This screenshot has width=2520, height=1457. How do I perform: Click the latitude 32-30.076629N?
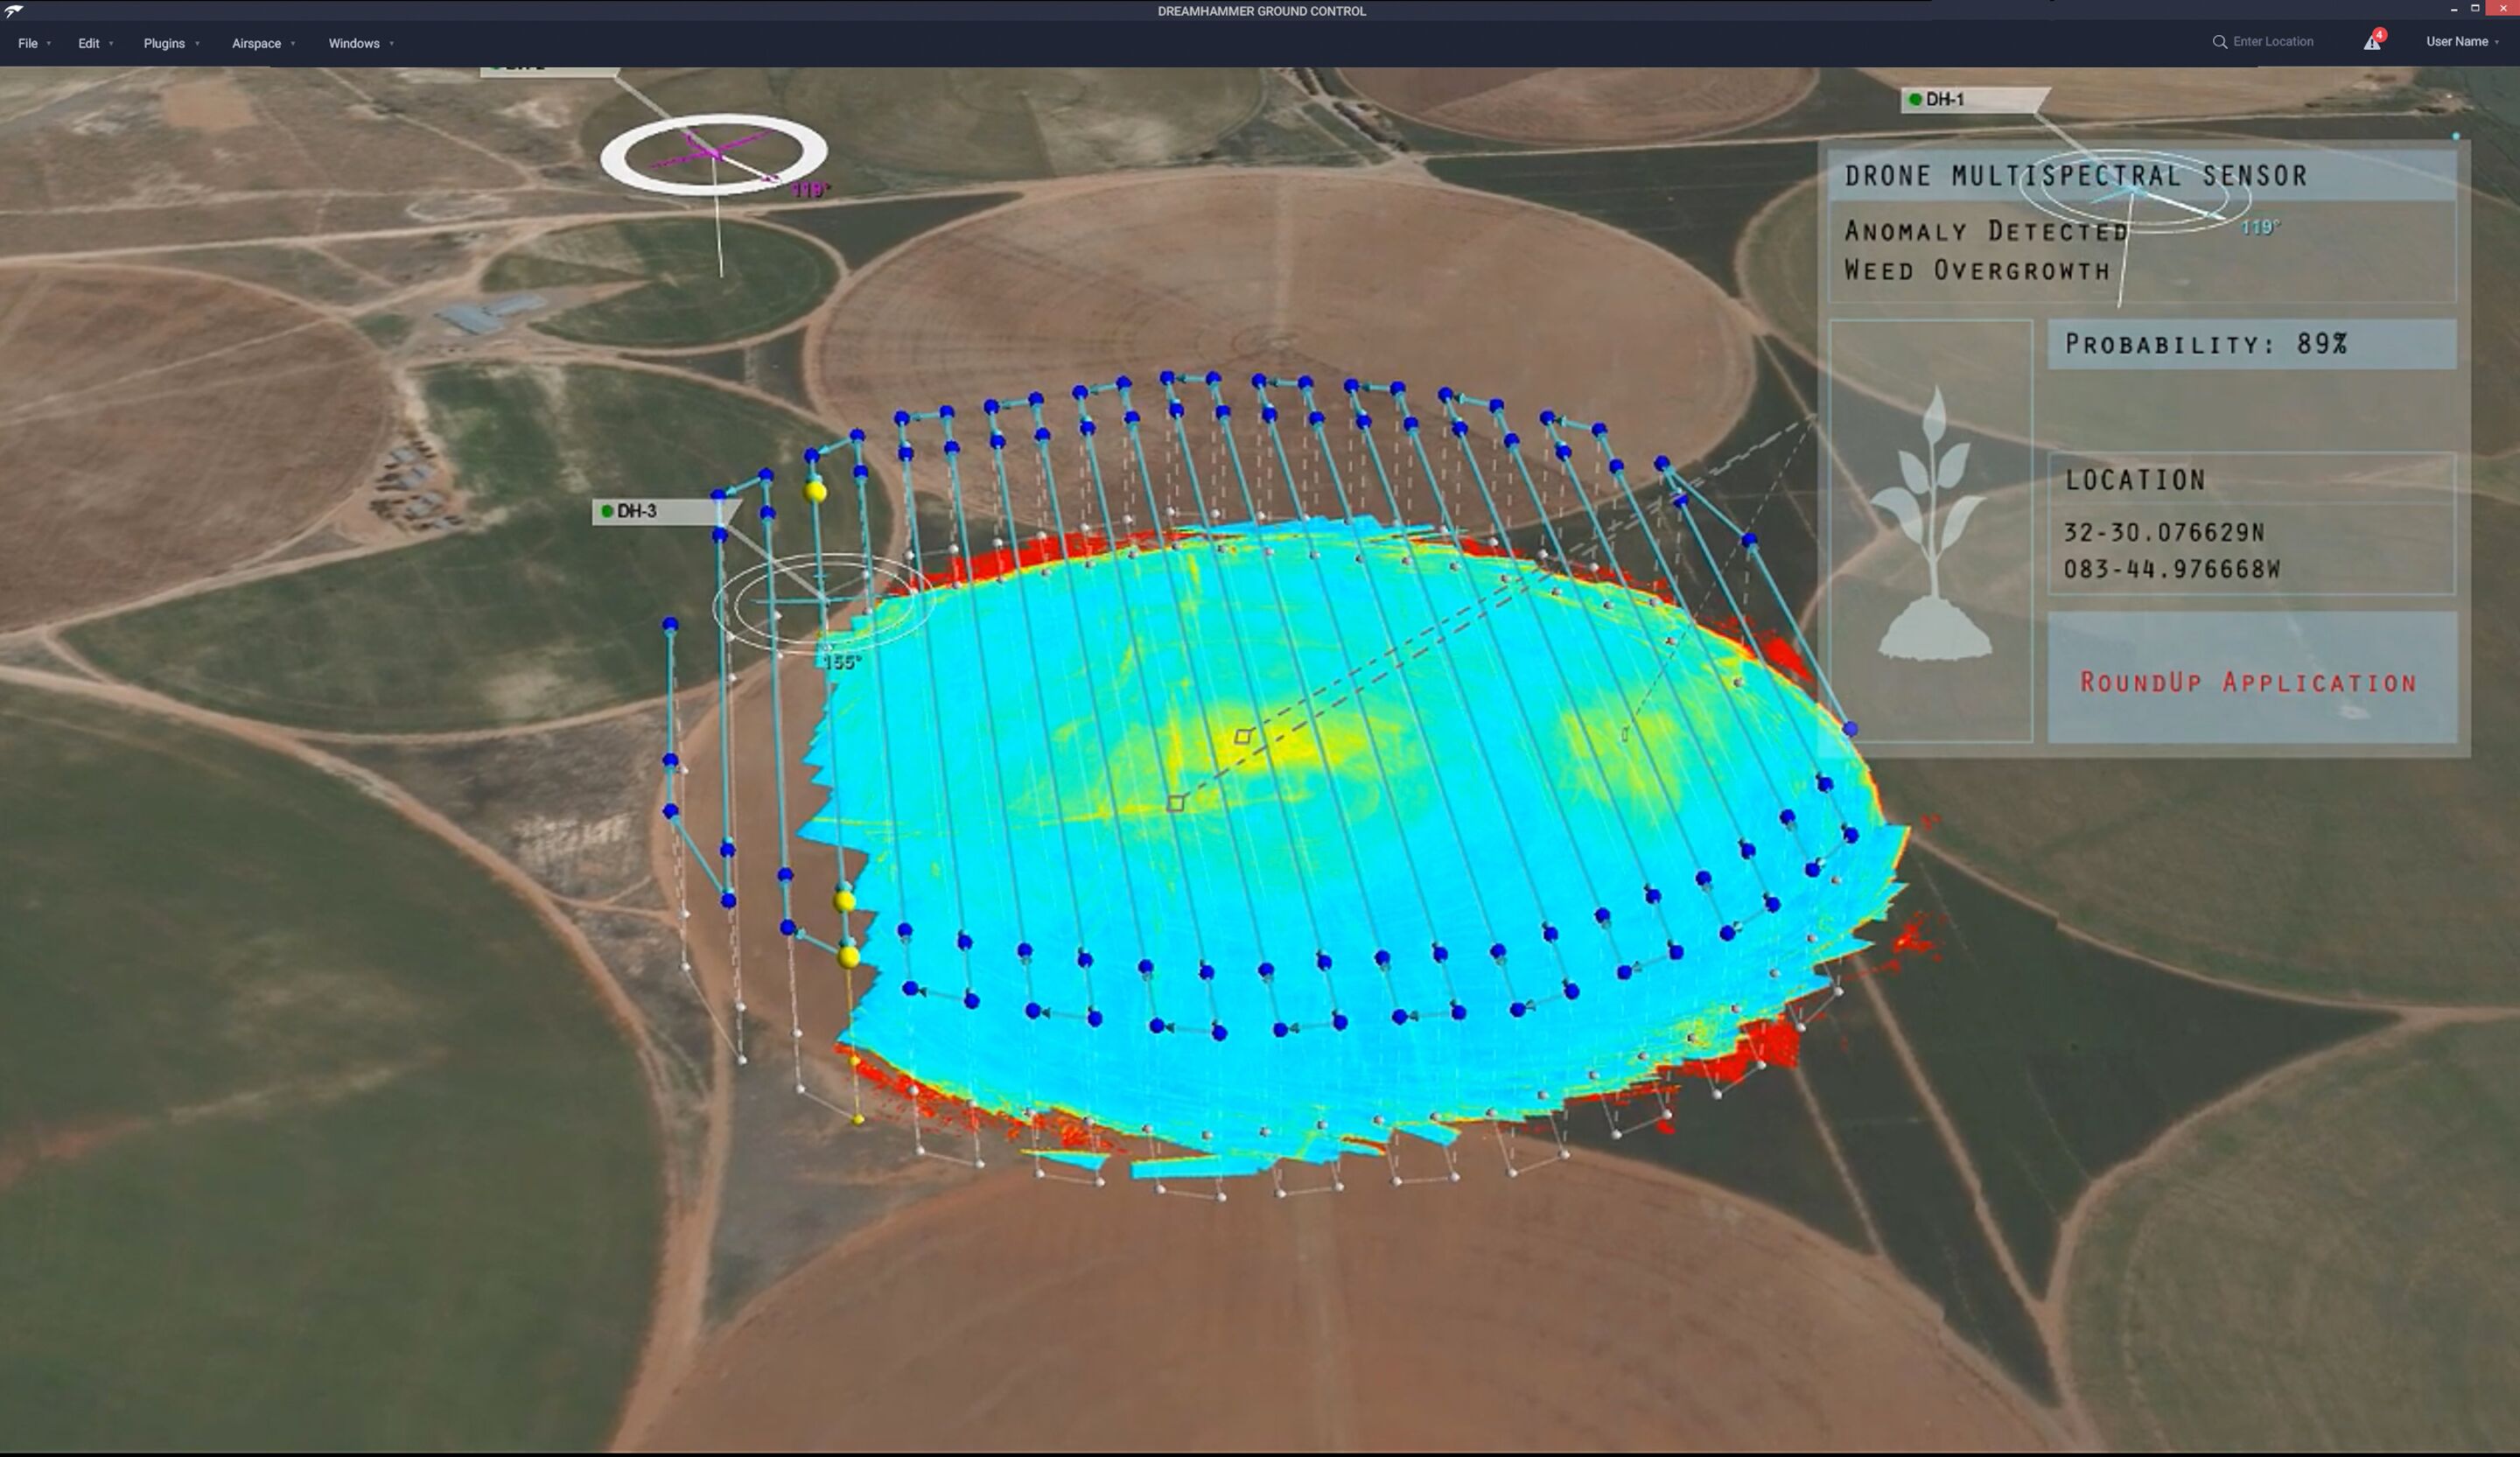[x=2164, y=532]
